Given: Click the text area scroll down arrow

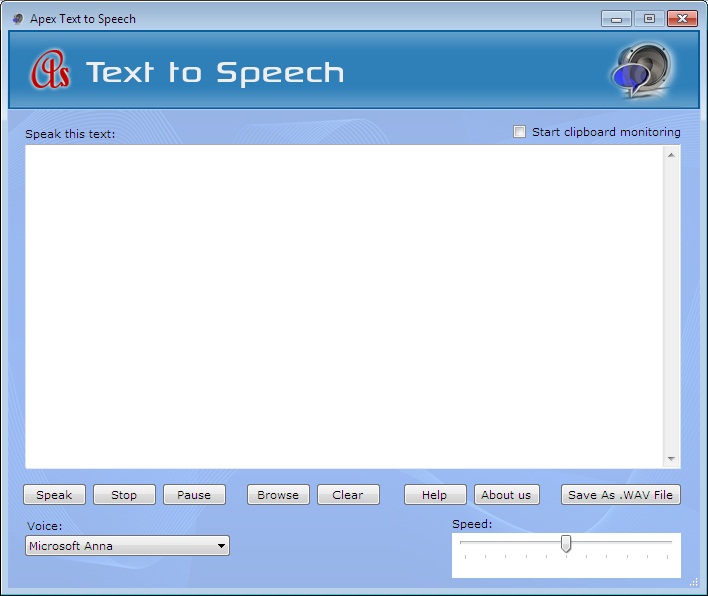Looking at the screenshot, I should point(671,458).
